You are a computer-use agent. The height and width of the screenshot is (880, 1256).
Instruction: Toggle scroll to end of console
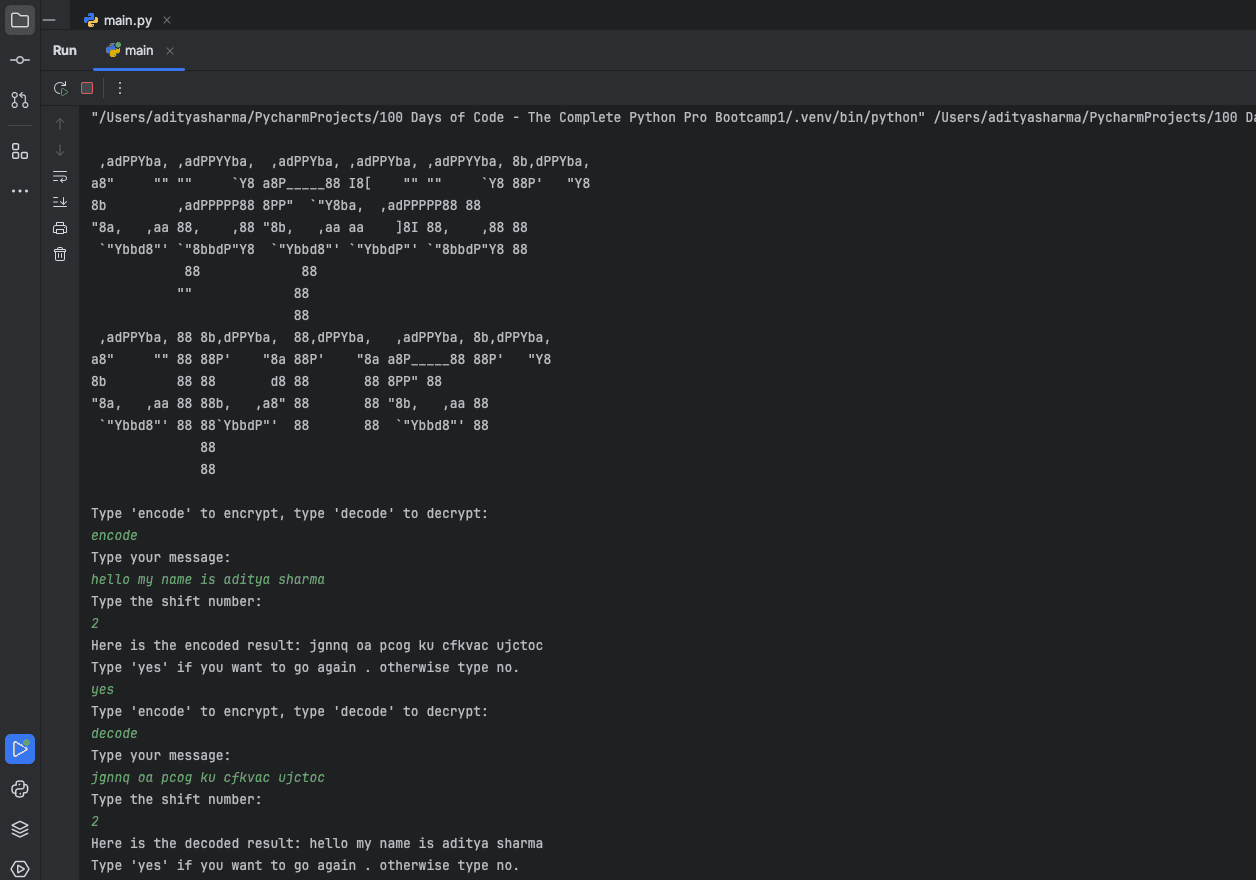pos(60,202)
